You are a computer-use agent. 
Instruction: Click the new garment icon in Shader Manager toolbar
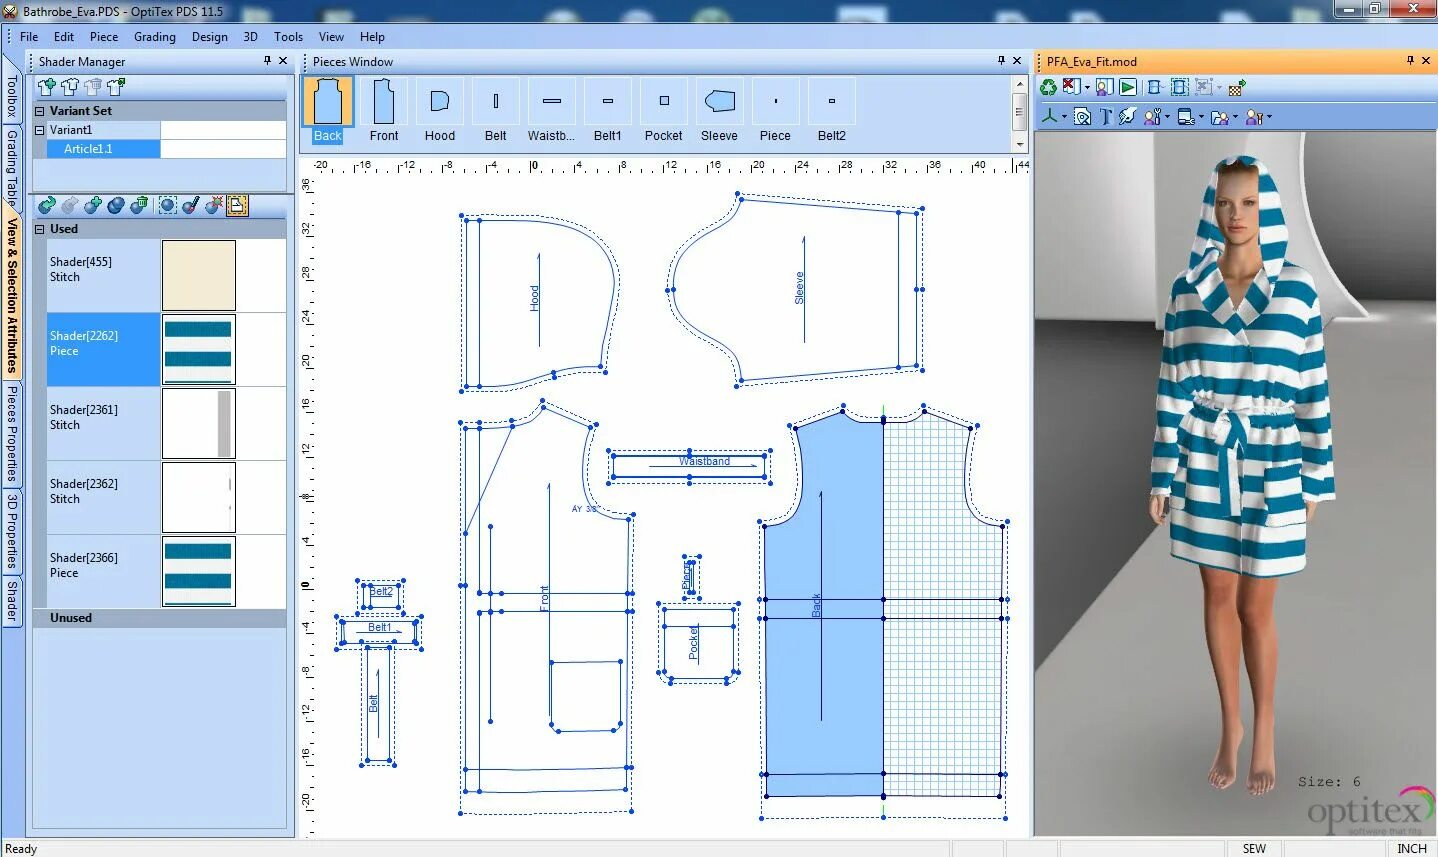(47, 88)
